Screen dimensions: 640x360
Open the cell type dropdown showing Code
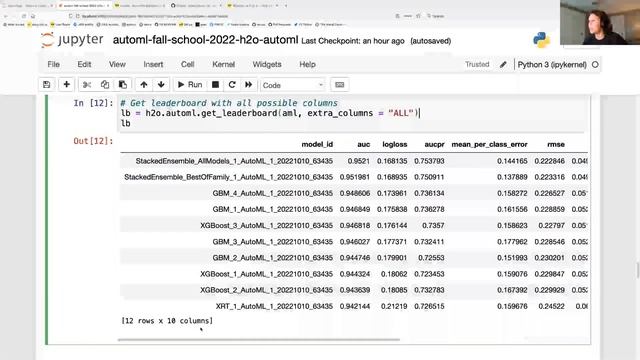tap(293, 85)
